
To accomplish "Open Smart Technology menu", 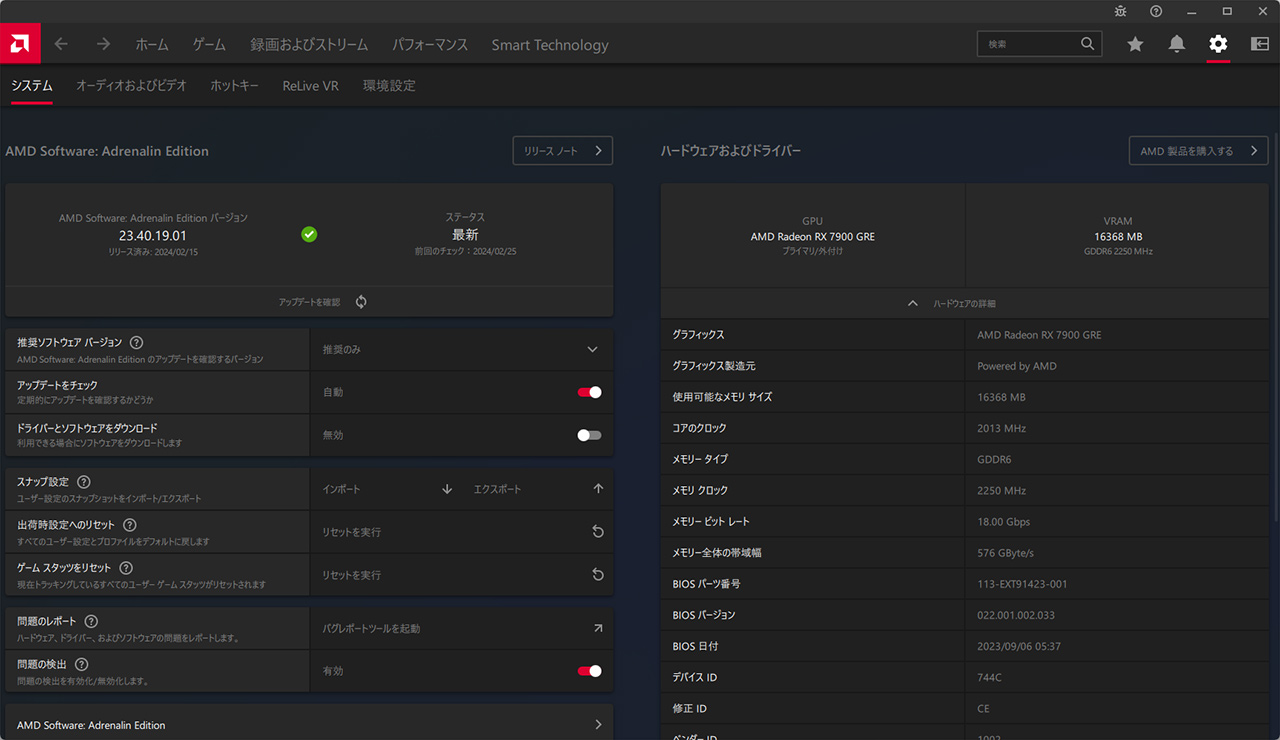I will tap(550, 45).
